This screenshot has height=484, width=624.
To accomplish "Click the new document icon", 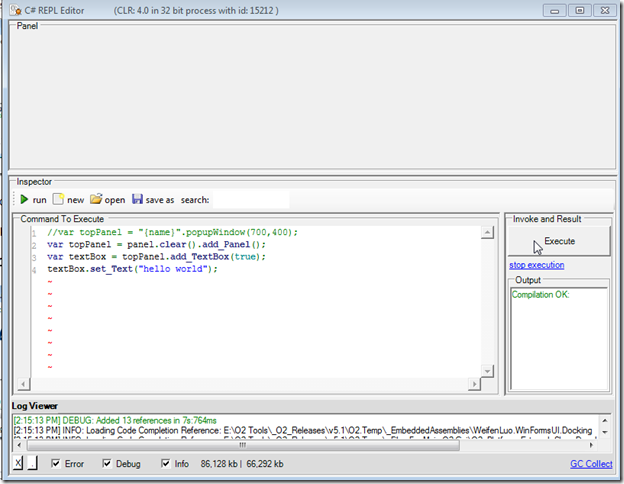I will coord(58,199).
